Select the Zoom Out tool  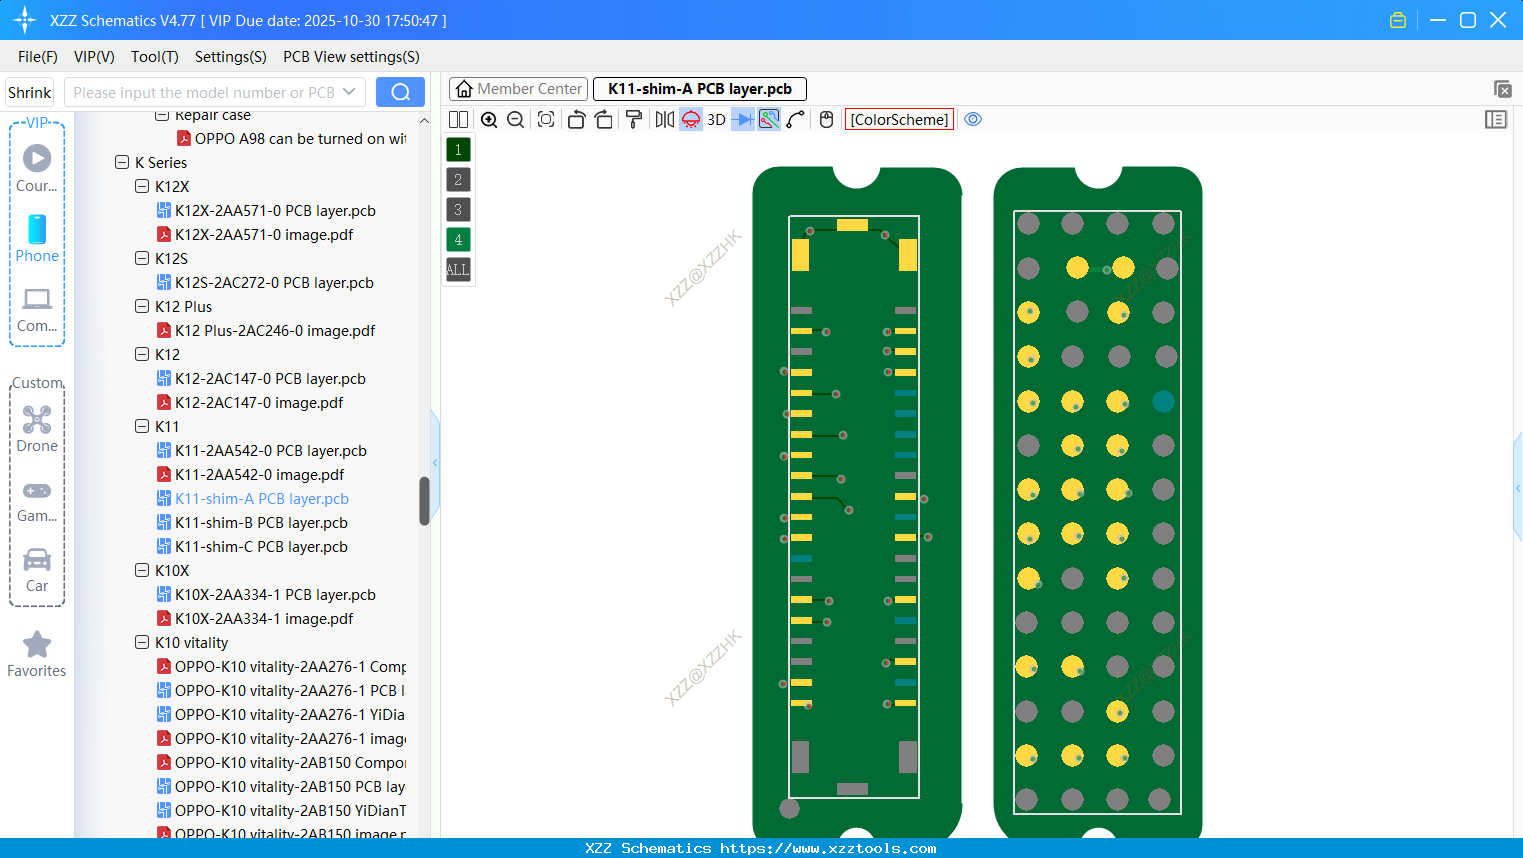(x=514, y=119)
